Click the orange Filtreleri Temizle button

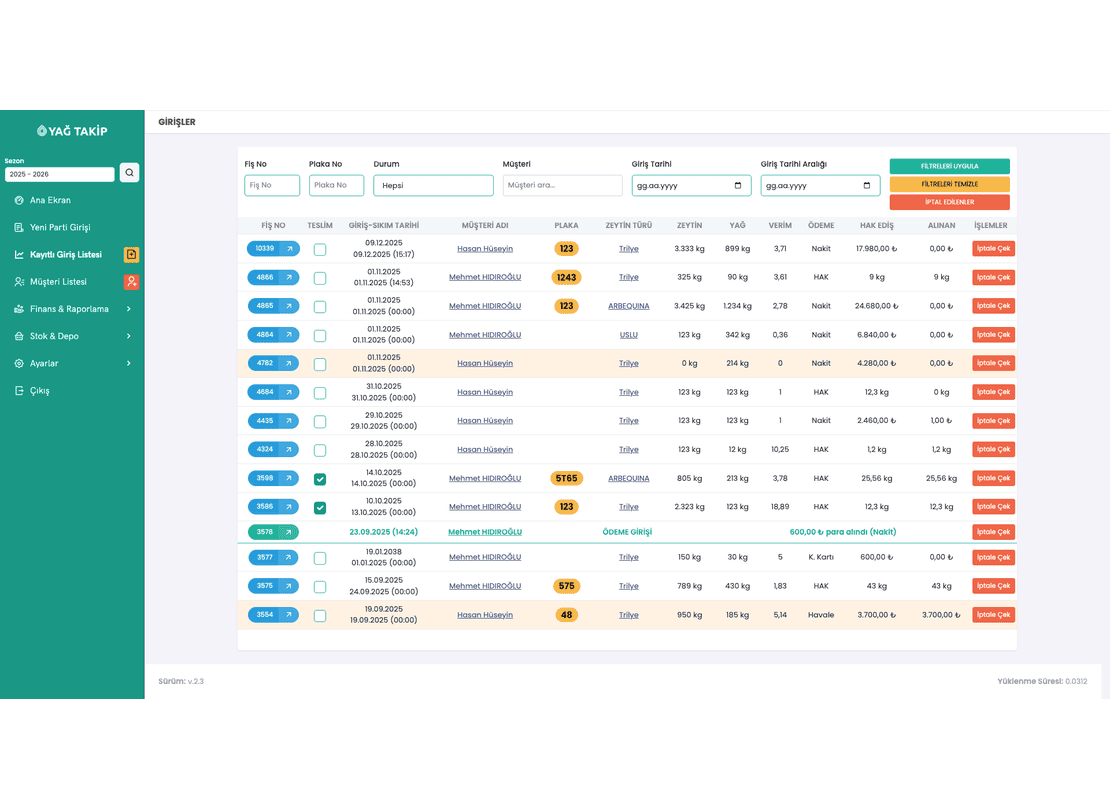click(x=949, y=184)
